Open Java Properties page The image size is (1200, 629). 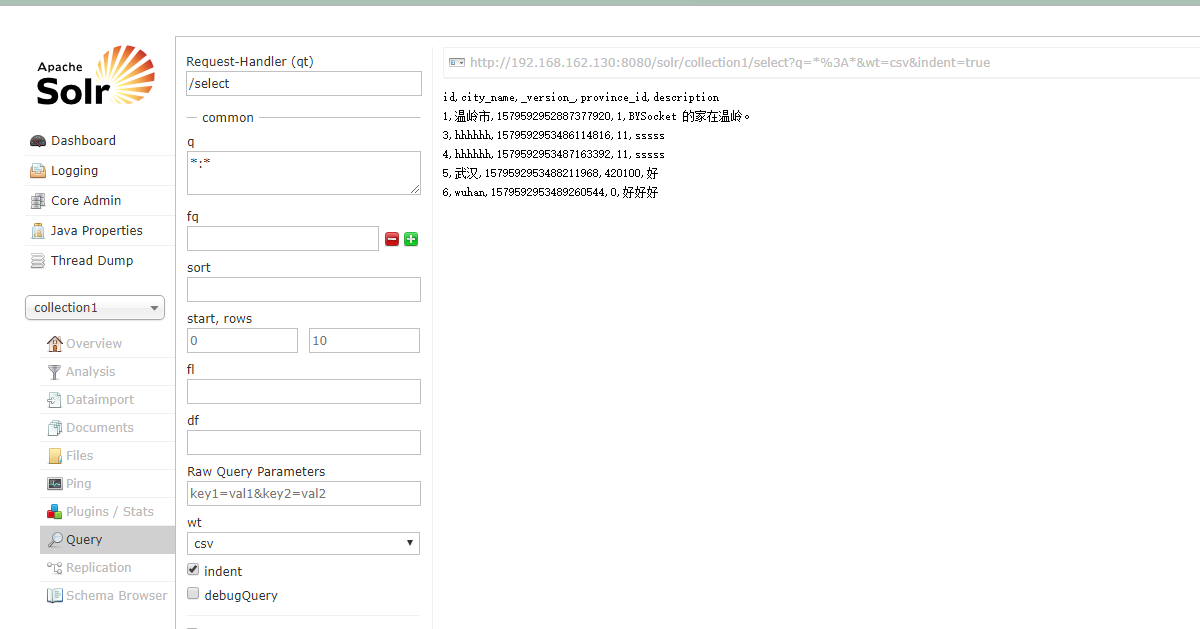[100, 231]
